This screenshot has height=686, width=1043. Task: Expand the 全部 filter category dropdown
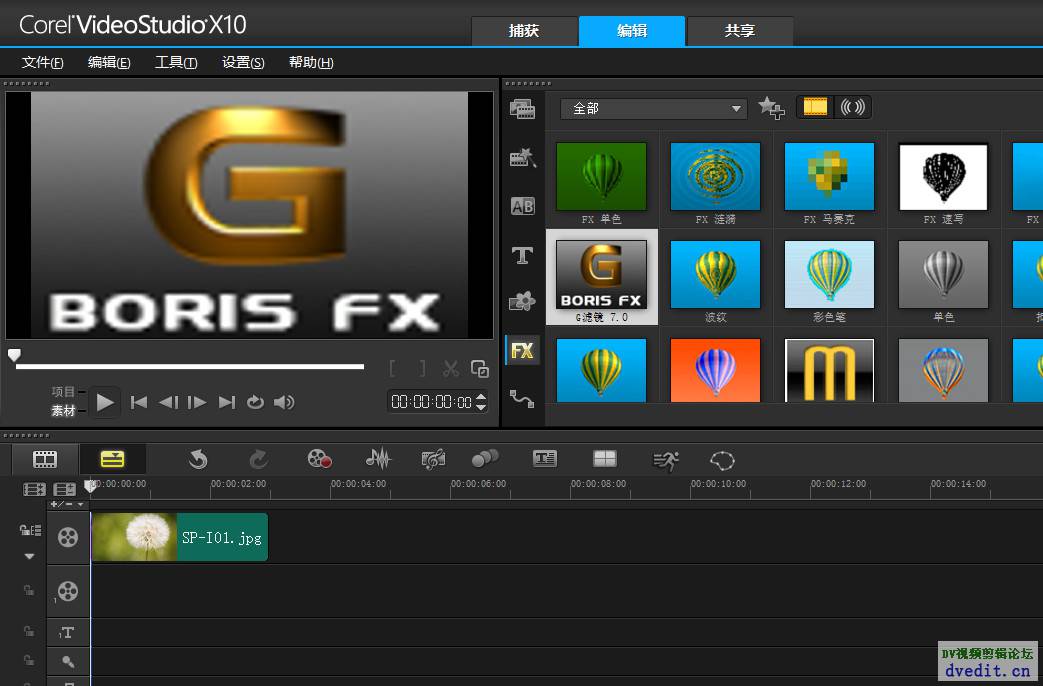pyautogui.click(x=654, y=108)
